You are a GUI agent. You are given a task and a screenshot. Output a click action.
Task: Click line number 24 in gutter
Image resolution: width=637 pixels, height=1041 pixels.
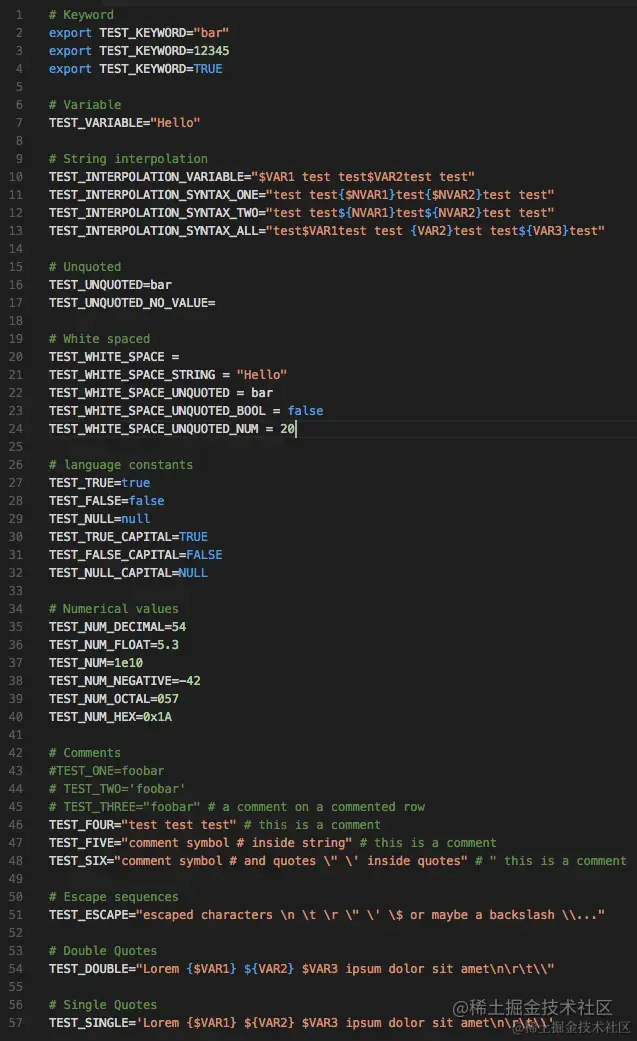(15, 428)
